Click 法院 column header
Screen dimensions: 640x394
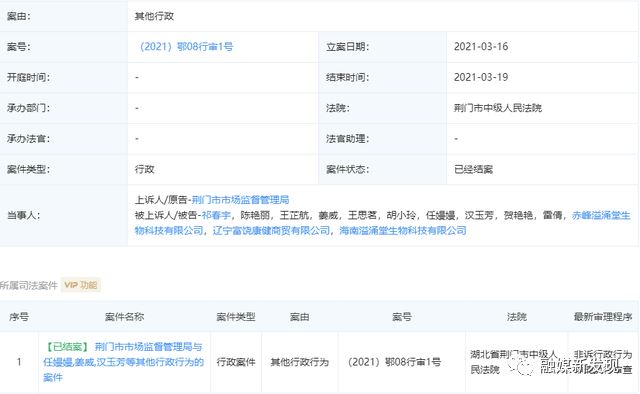point(517,317)
